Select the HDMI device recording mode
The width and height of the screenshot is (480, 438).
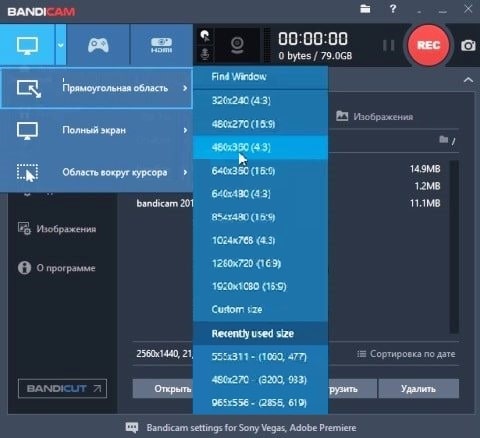161,45
